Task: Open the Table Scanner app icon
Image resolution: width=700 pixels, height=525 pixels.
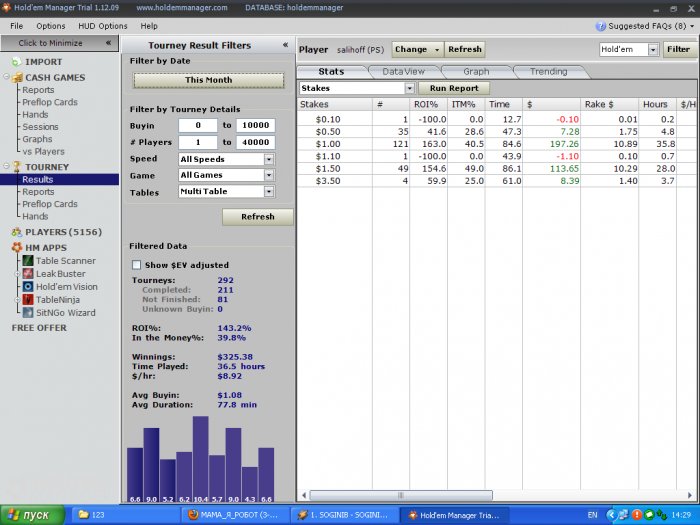Action: point(28,261)
